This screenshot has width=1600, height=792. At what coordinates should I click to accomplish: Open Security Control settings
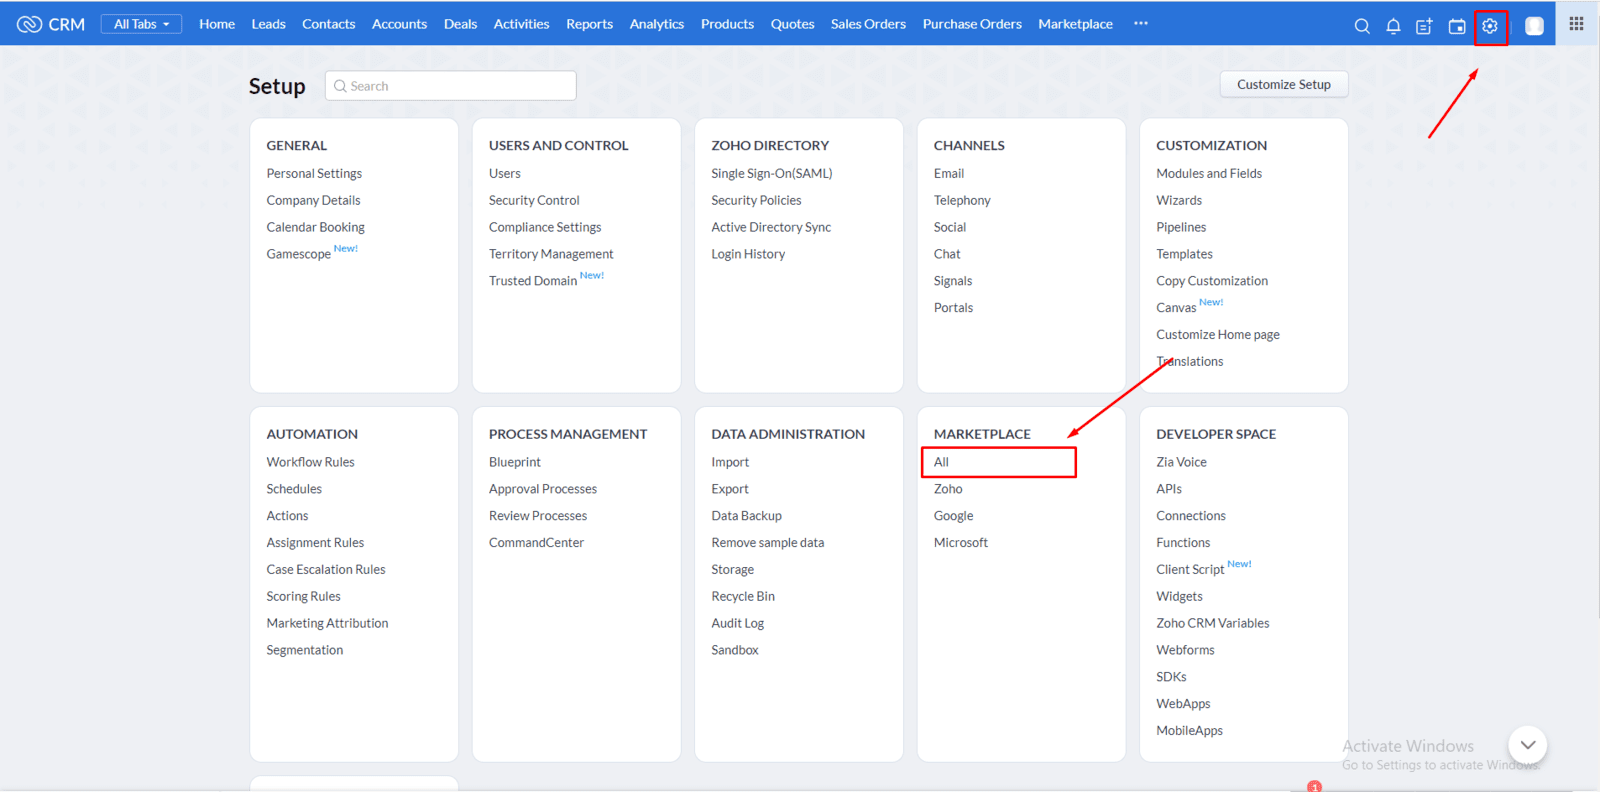pos(534,201)
